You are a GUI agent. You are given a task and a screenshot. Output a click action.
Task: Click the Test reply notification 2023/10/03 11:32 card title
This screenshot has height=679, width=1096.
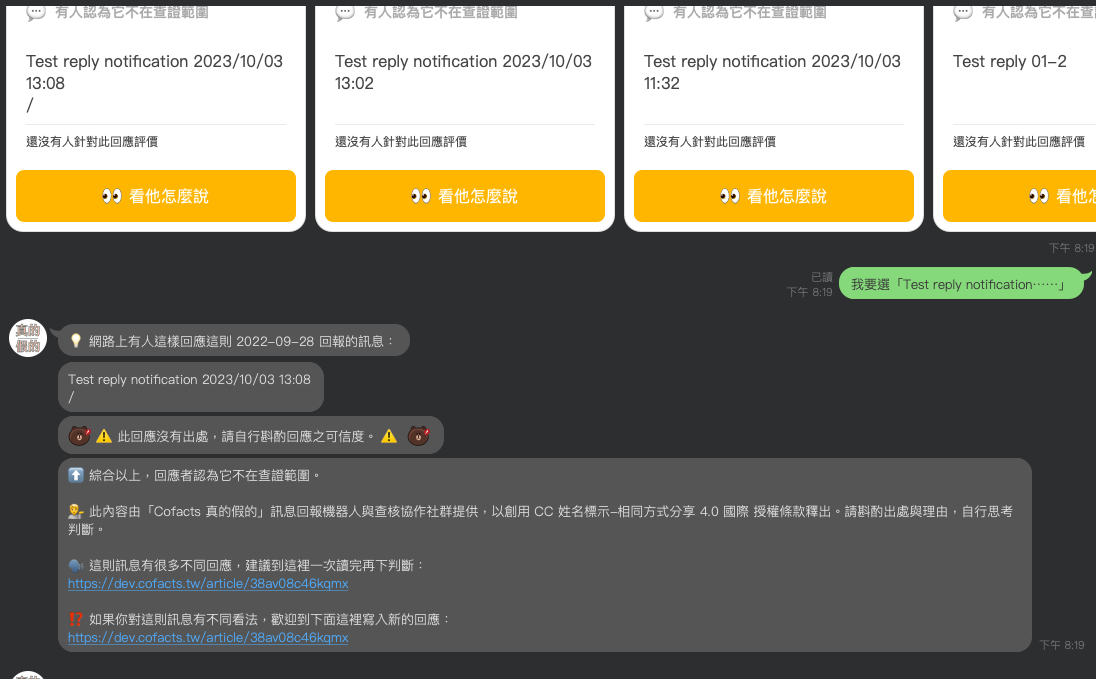(x=772, y=72)
